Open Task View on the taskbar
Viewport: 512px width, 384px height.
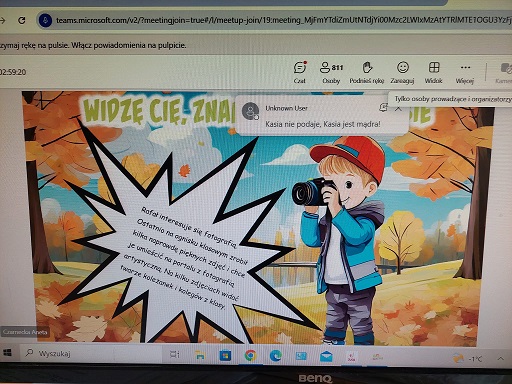click(x=175, y=355)
